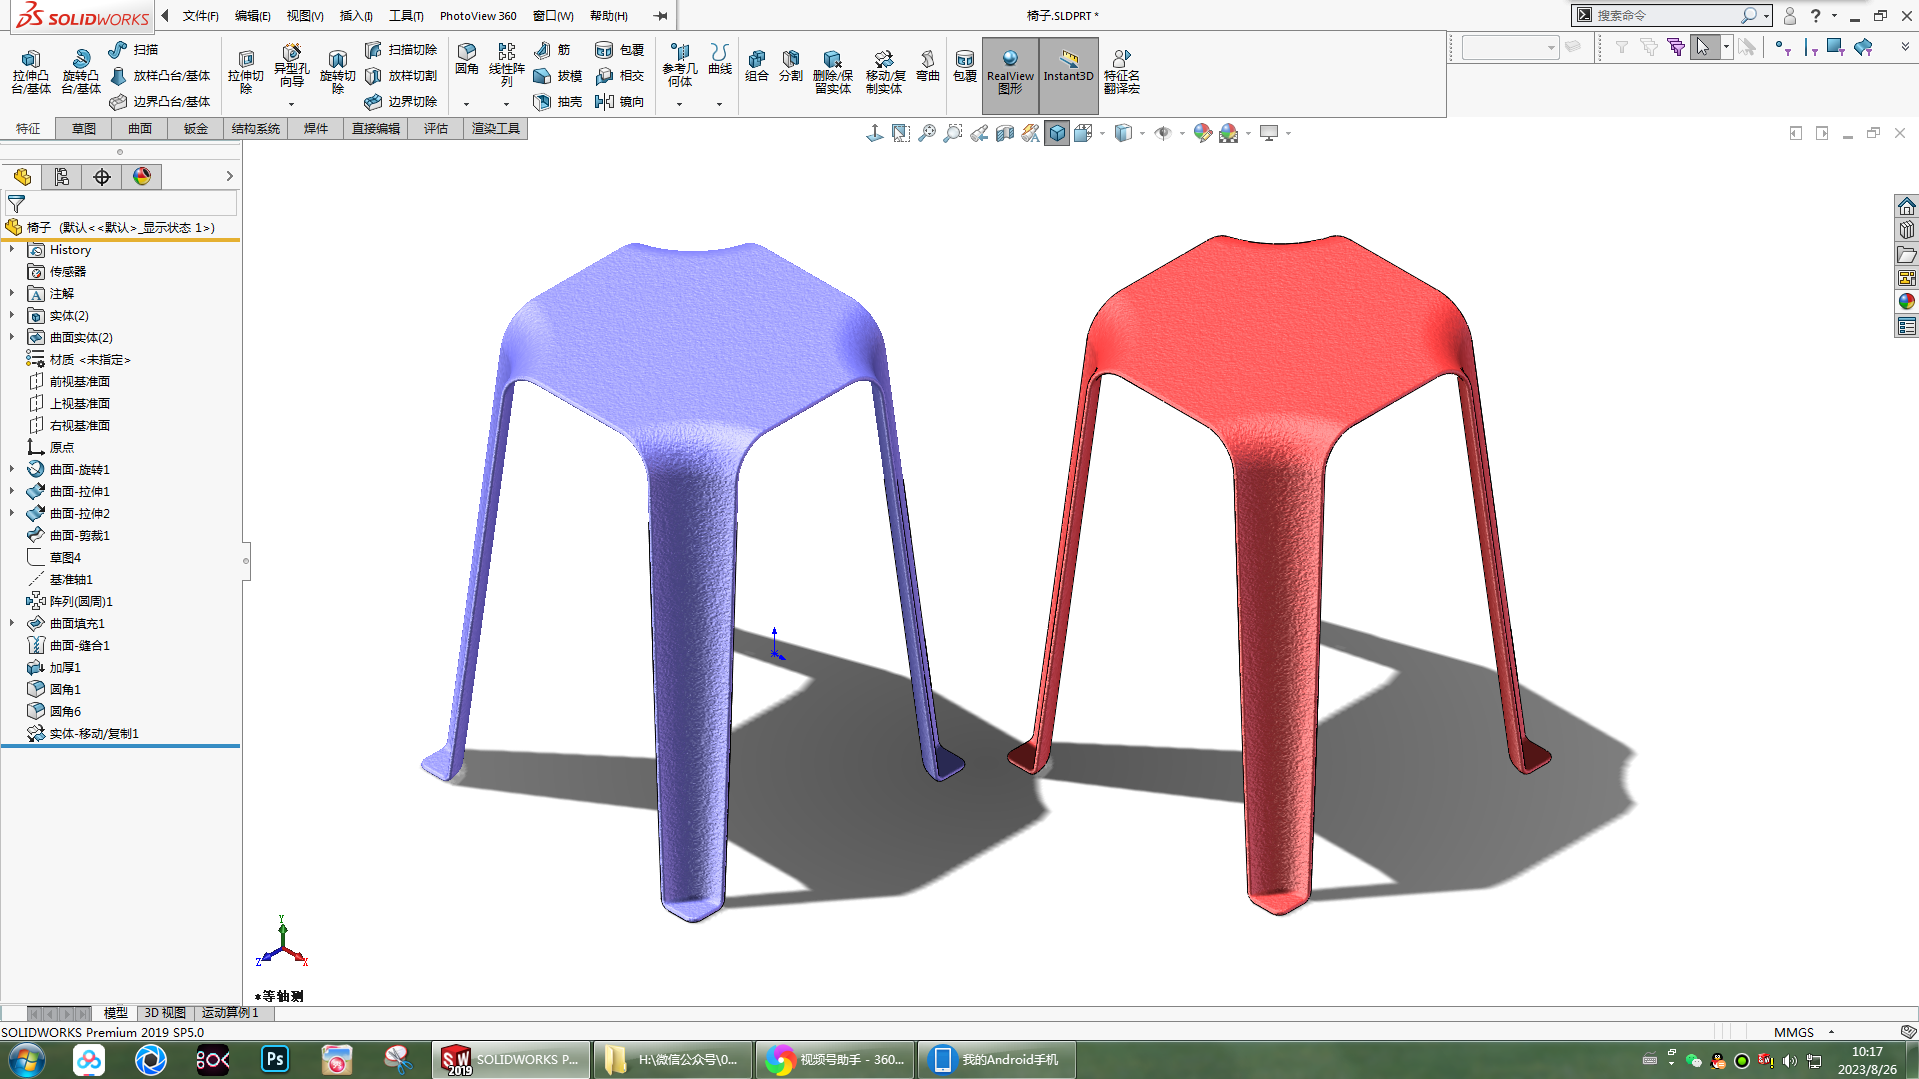
Task: Click the 抽壳 shell tool
Action: tap(558, 102)
